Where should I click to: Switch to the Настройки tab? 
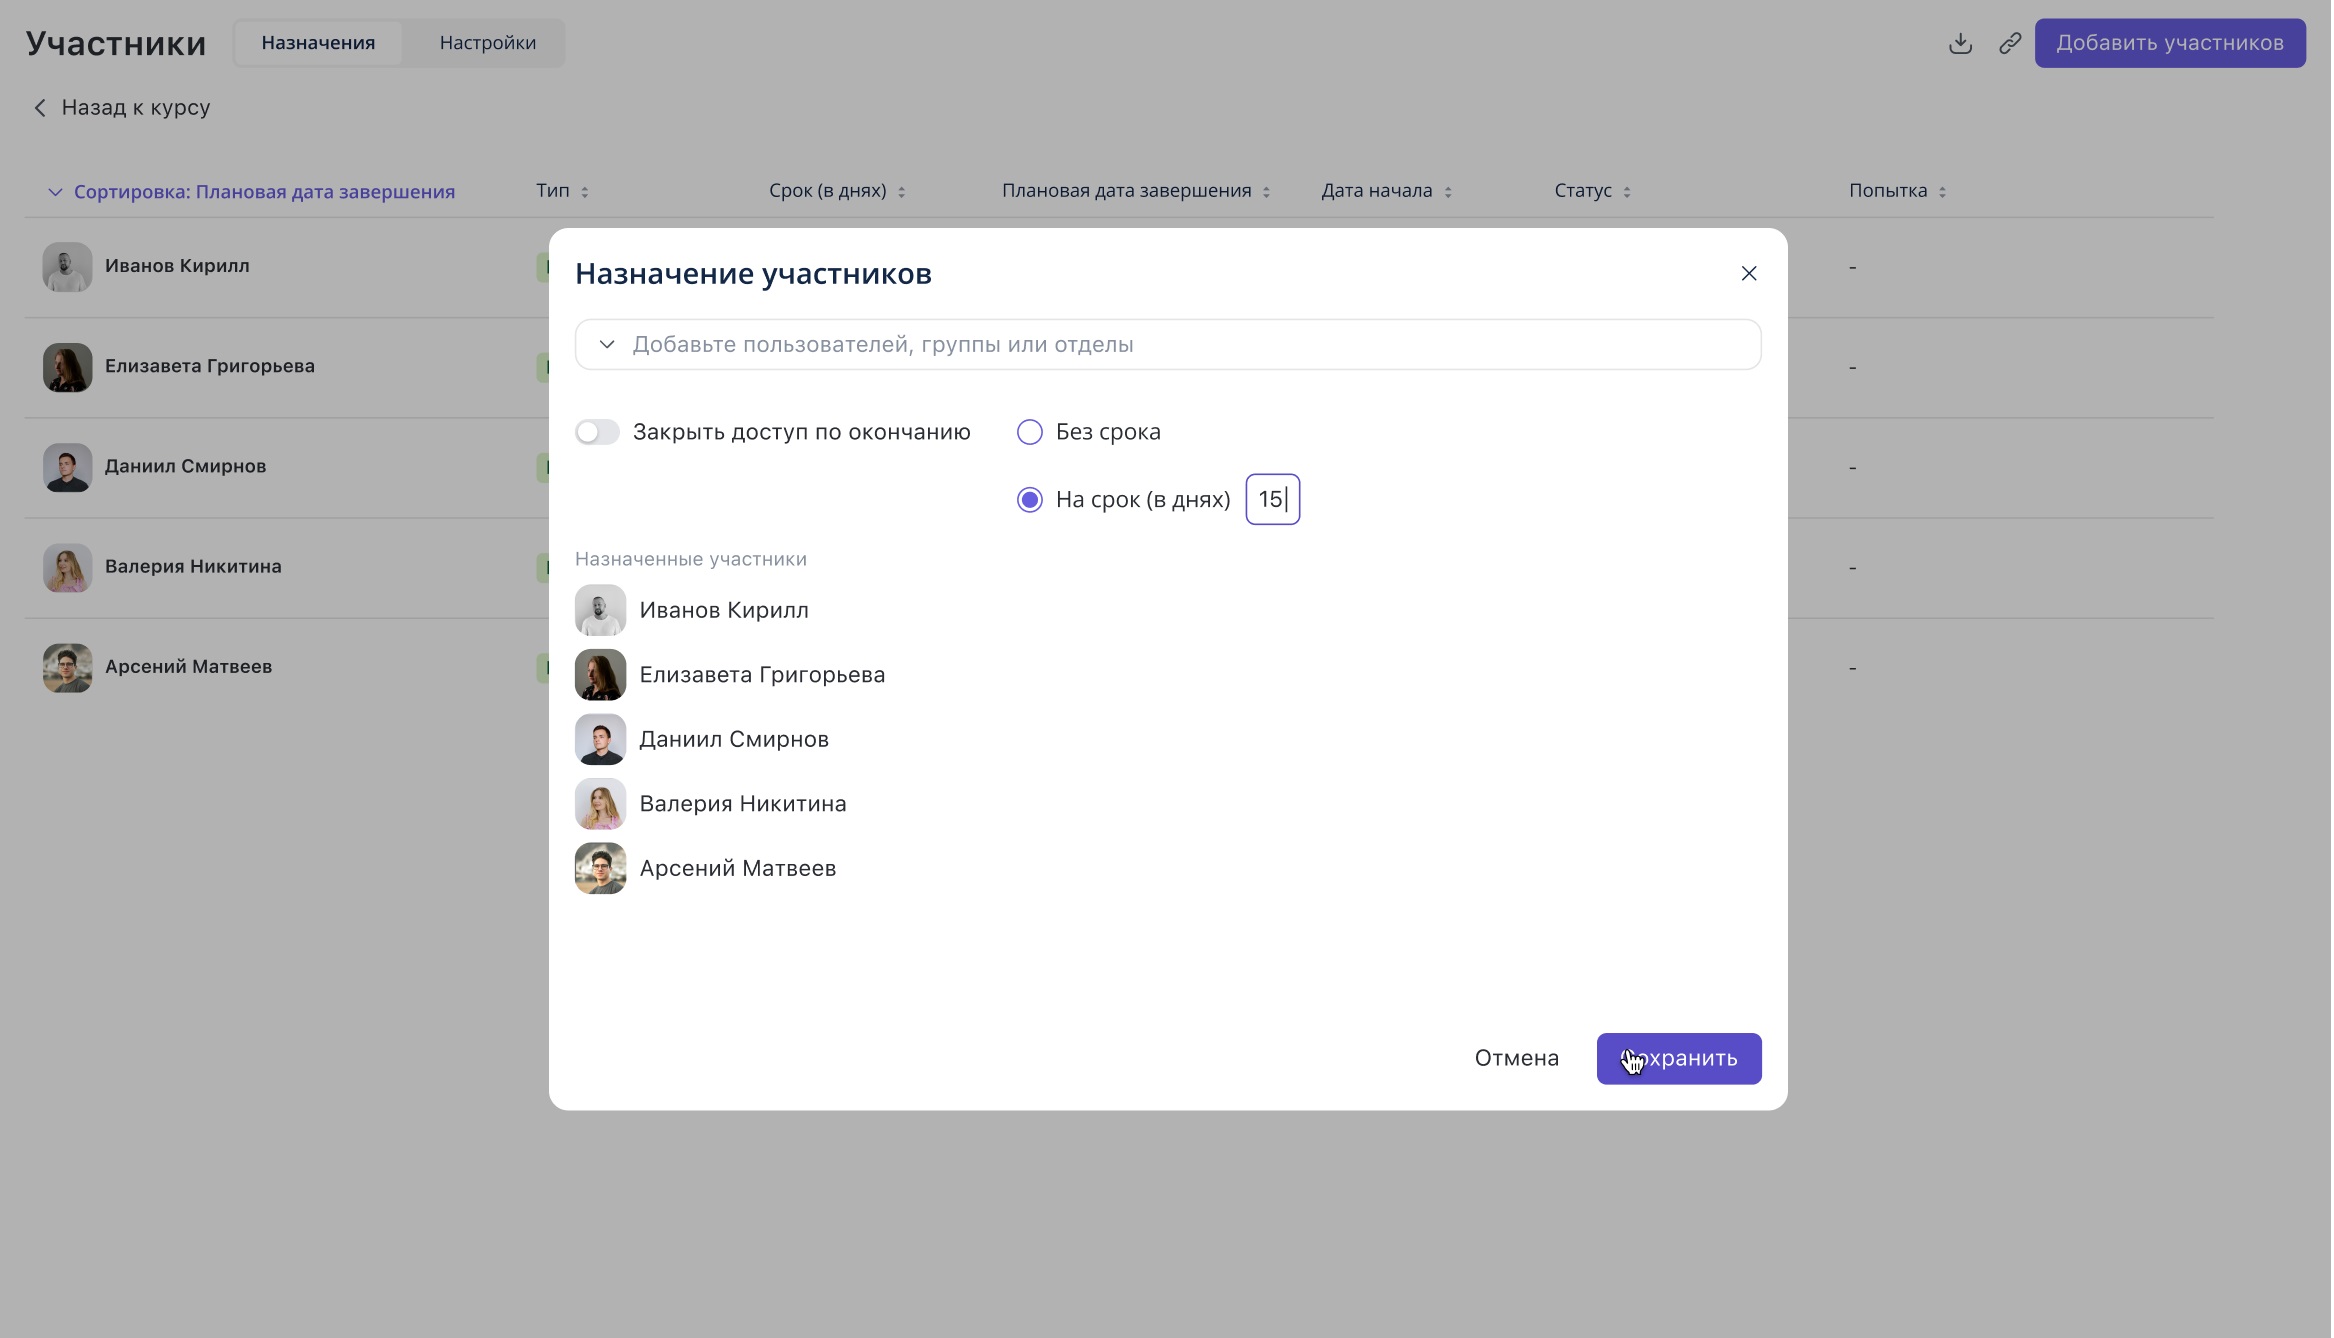tap(487, 43)
